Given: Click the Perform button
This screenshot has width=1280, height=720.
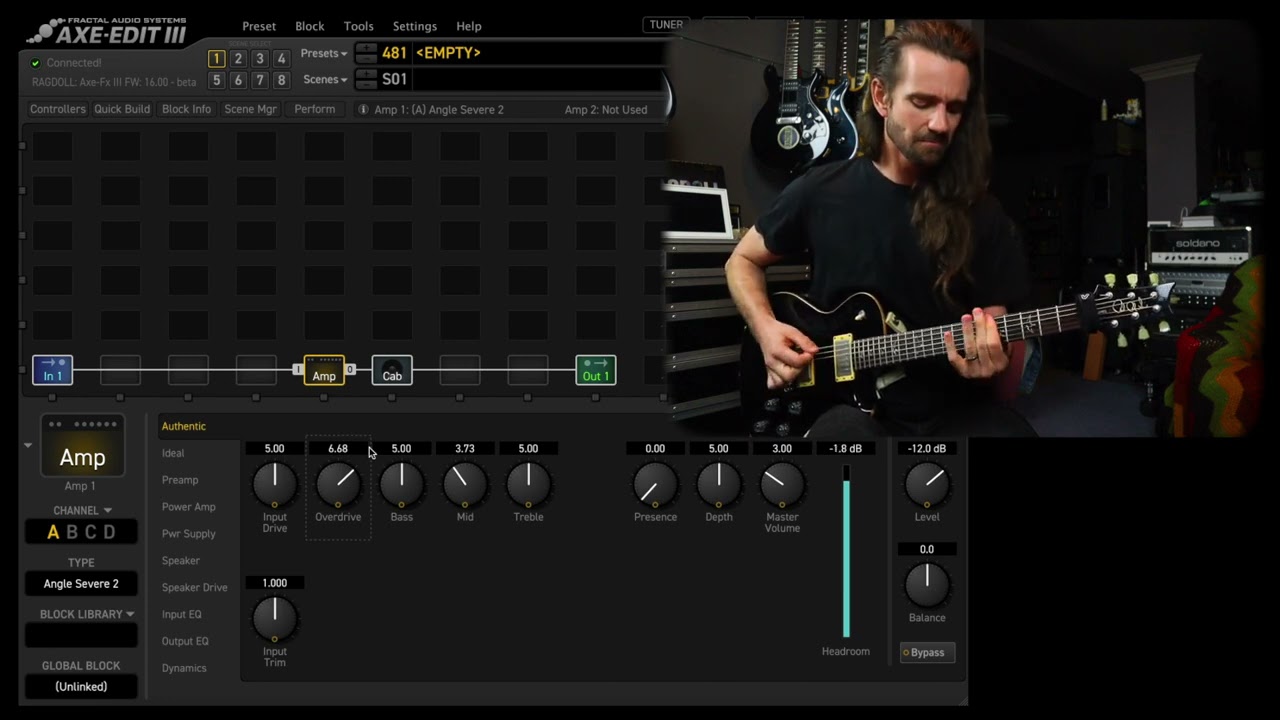Looking at the screenshot, I should click(x=315, y=109).
